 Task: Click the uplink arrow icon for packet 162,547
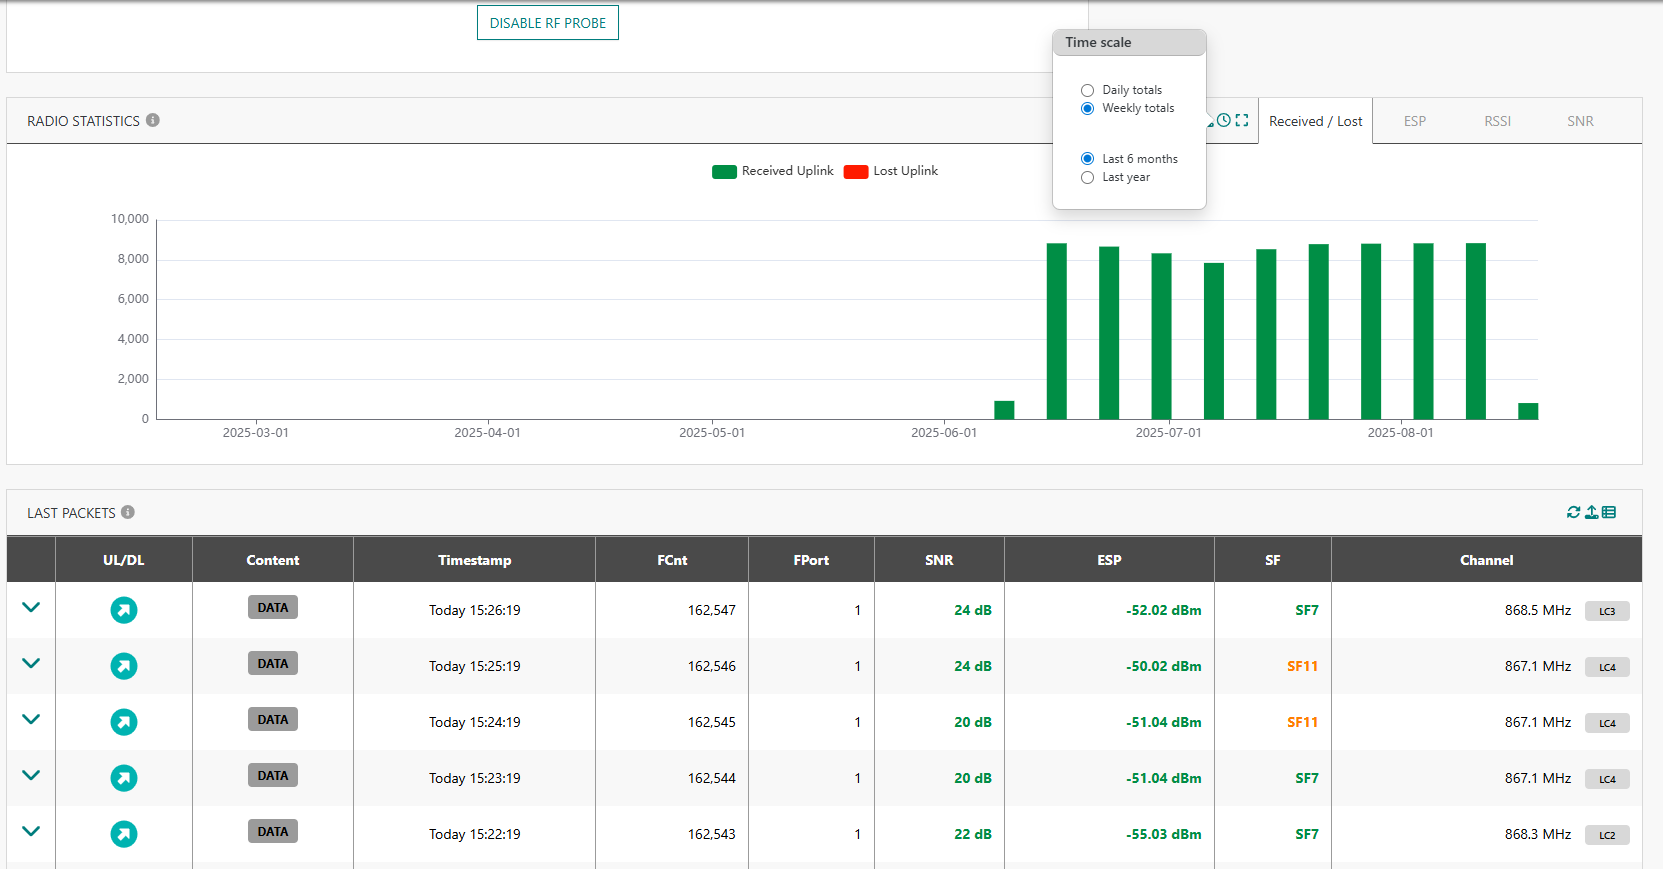[124, 610]
